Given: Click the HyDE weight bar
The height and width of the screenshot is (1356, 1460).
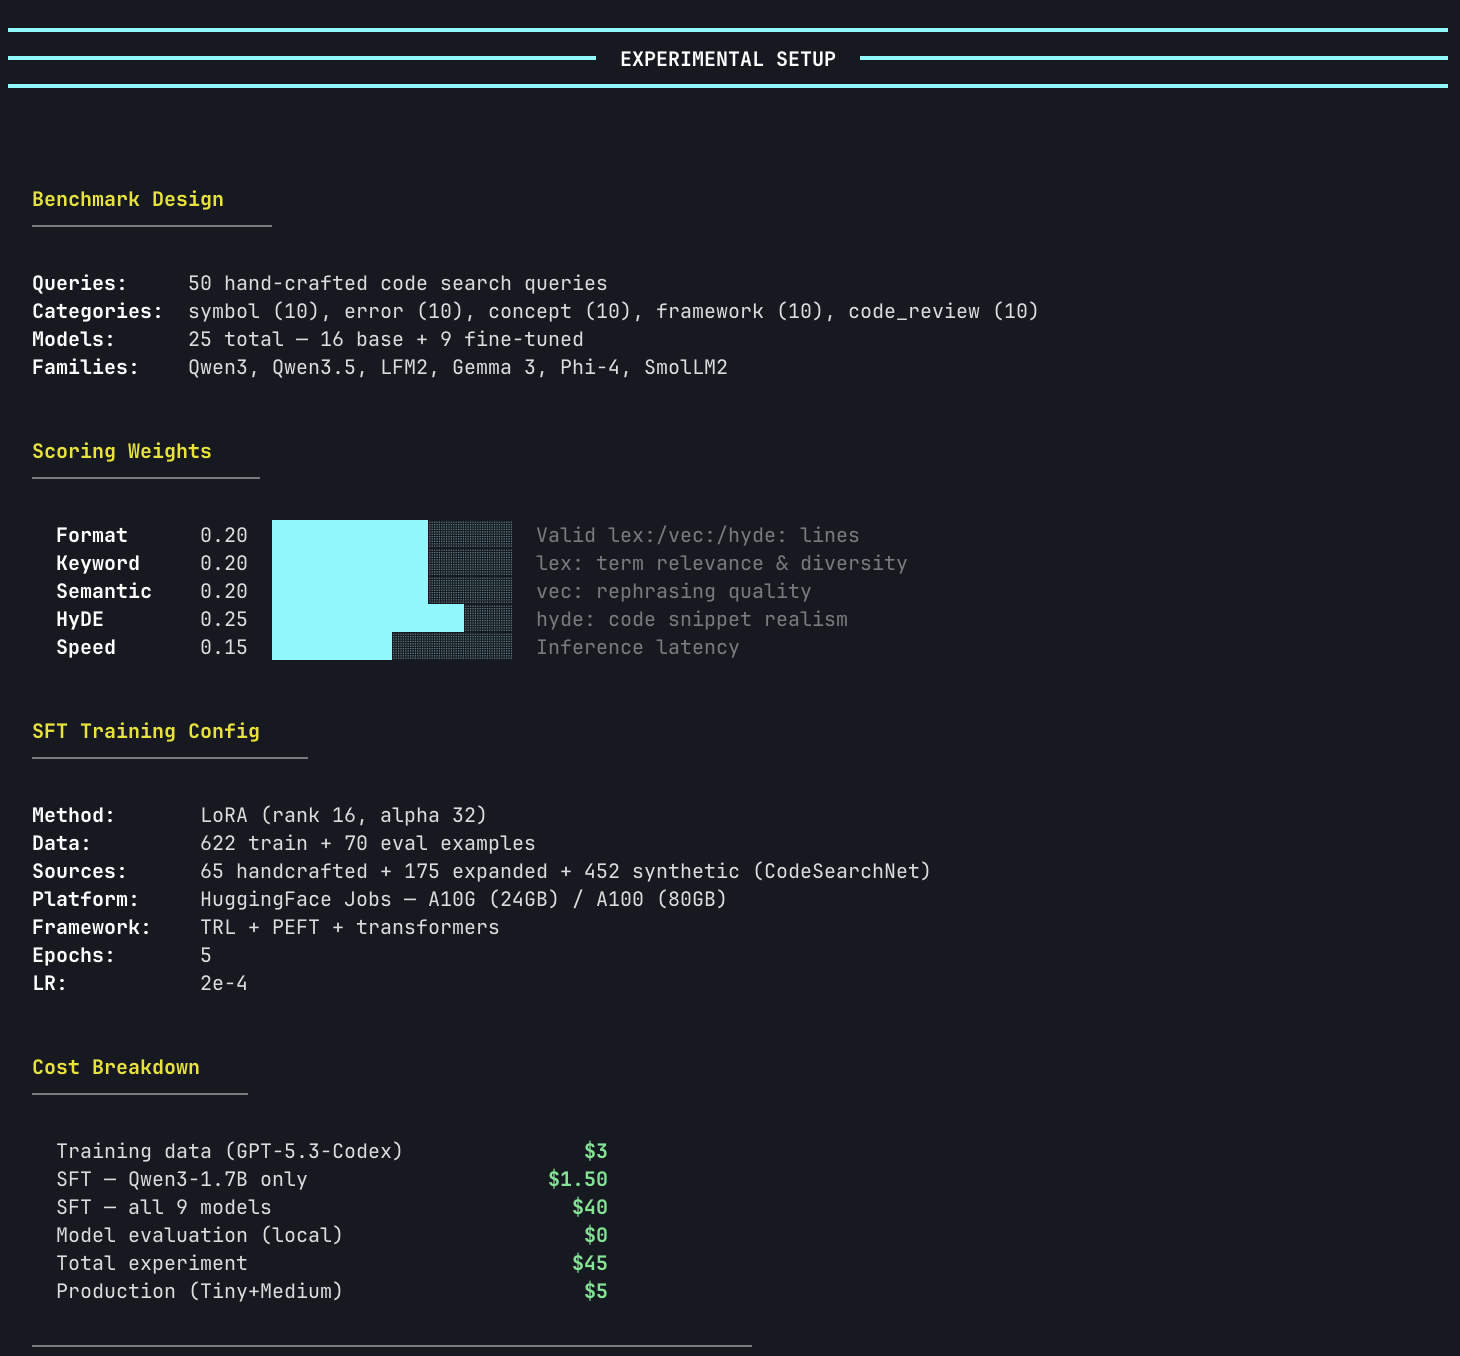Looking at the screenshot, I should point(392,619).
